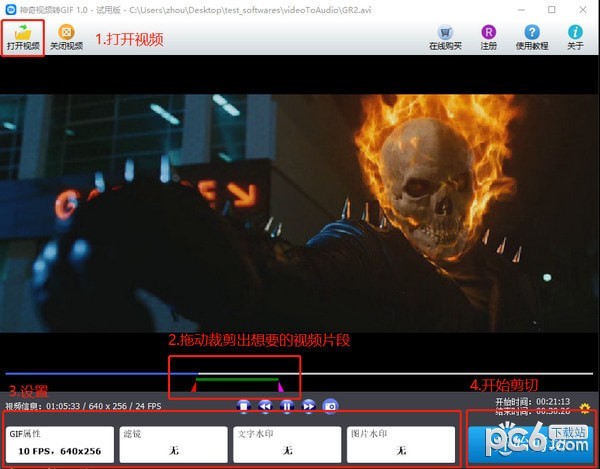Capture a snapshot with the camera icon
This screenshot has height=469, width=600.
pos(331,406)
